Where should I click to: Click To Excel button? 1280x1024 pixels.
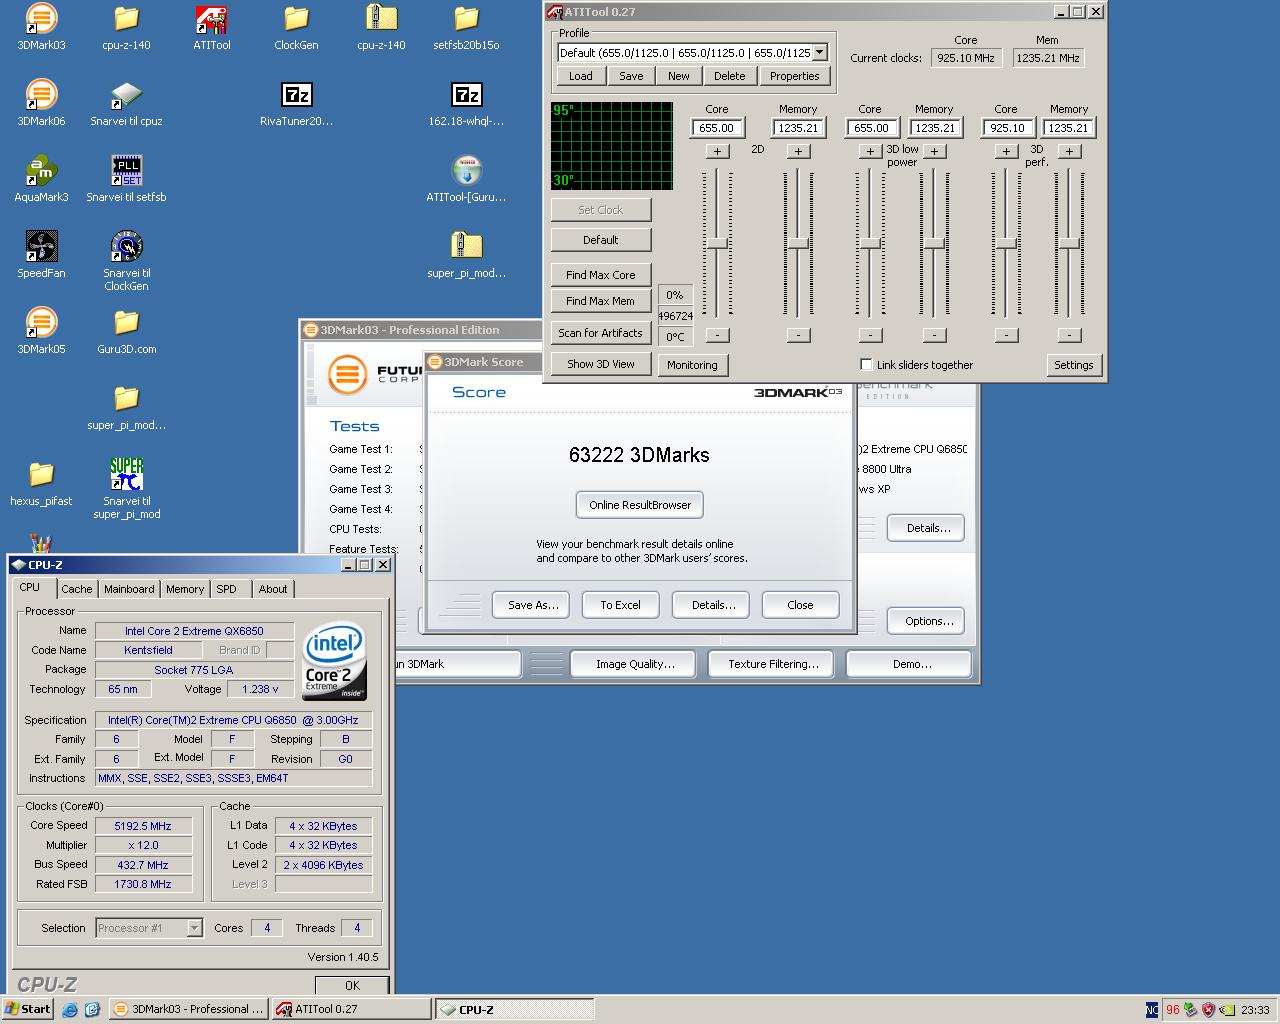[620, 605]
